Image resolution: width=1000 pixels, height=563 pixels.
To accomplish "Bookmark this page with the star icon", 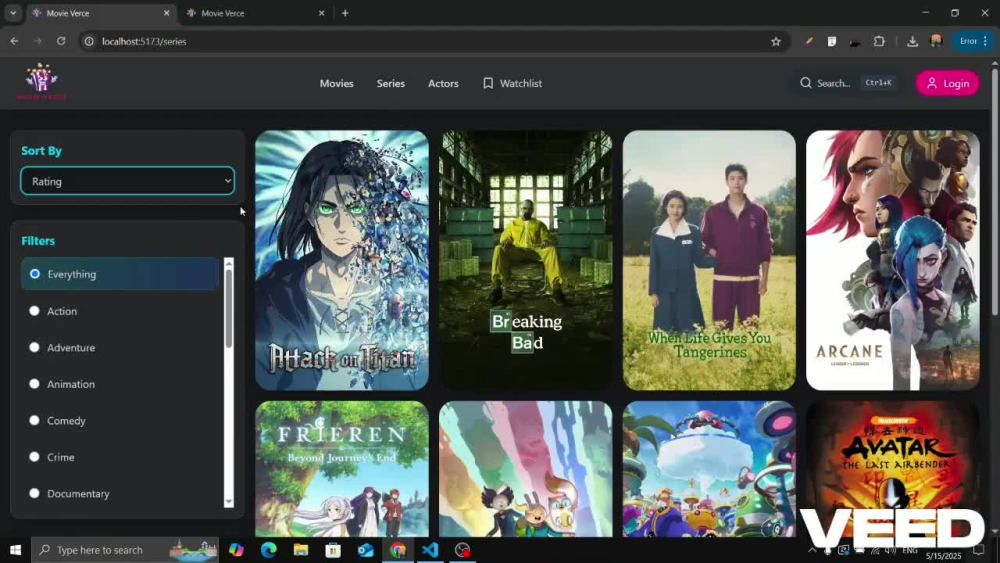I will pyautogui.click(x=776, y=41).
